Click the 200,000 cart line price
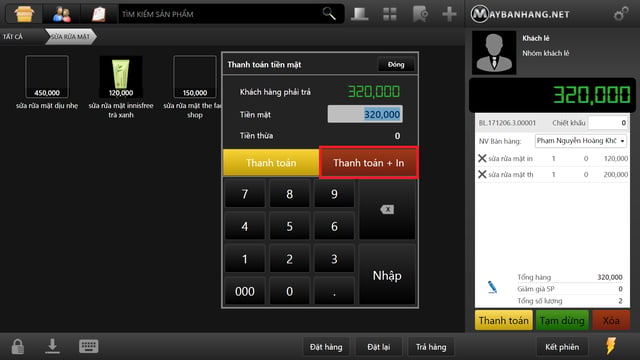 coord(616,174)
